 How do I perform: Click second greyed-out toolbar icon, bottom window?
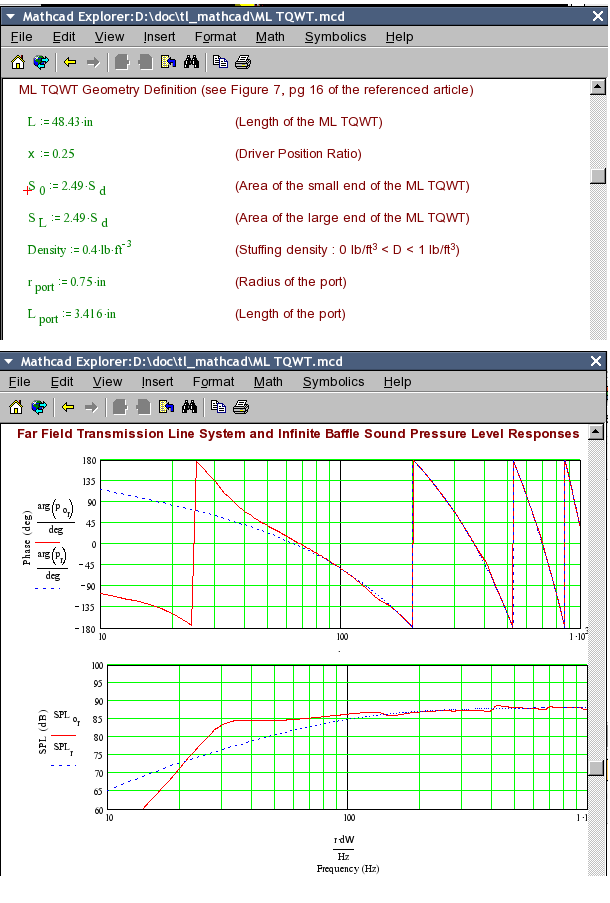(x=143, y=407)
